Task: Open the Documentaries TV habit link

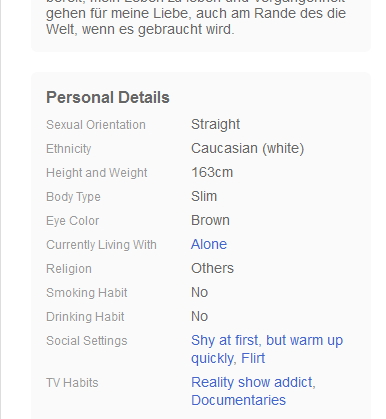Action: tap(238, 400)
